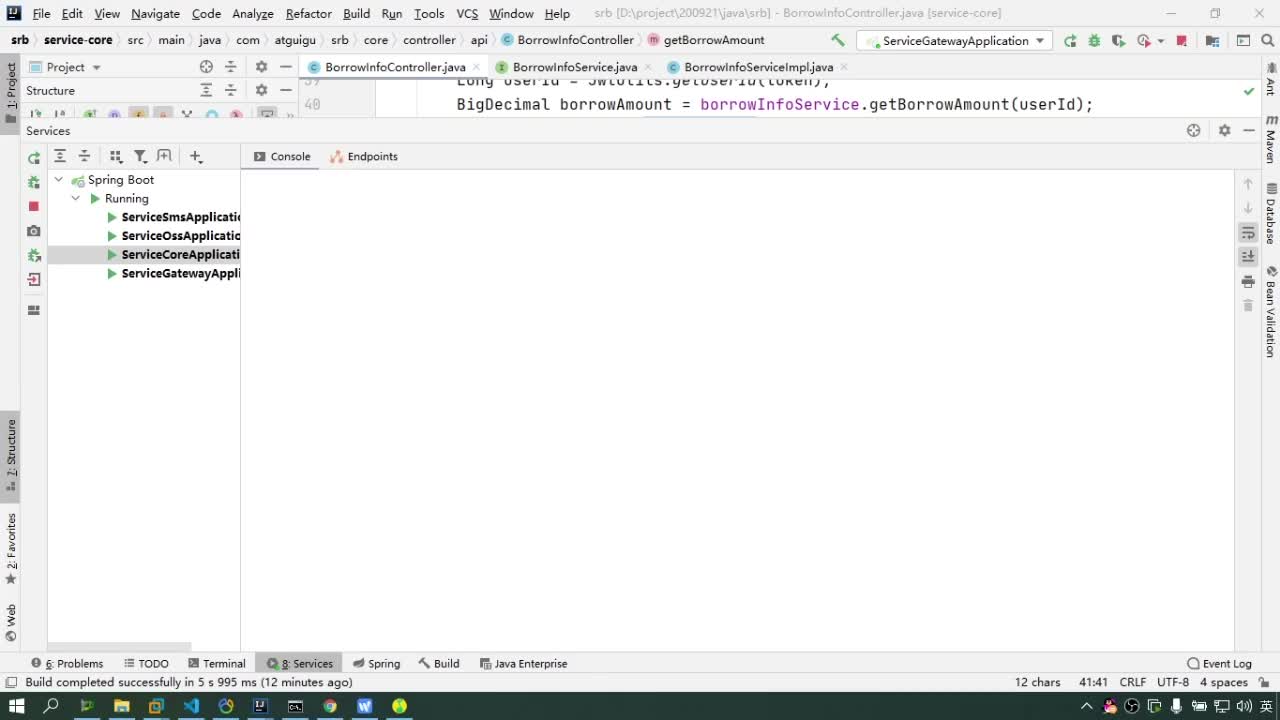Image resolution: width=1280 pixels, height=720 pixels.
Task: Open the Java Enterprise tool window
Action: pyautogui.click(x=523, y=664)
